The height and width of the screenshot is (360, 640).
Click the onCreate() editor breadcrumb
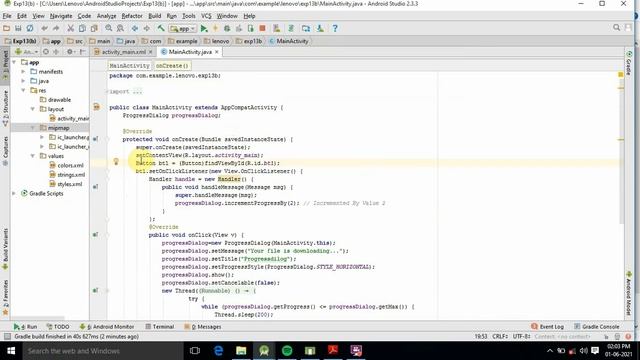click(x=172, y=66)
